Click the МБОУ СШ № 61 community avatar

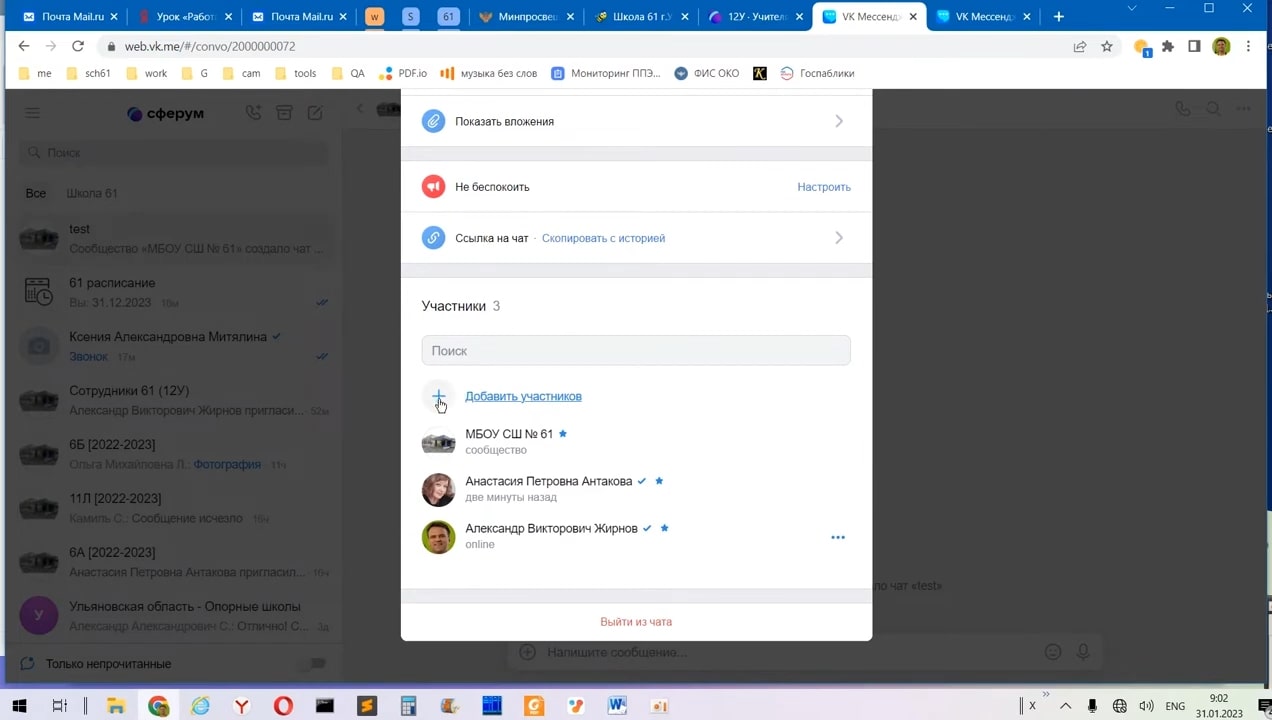point(438,442)
